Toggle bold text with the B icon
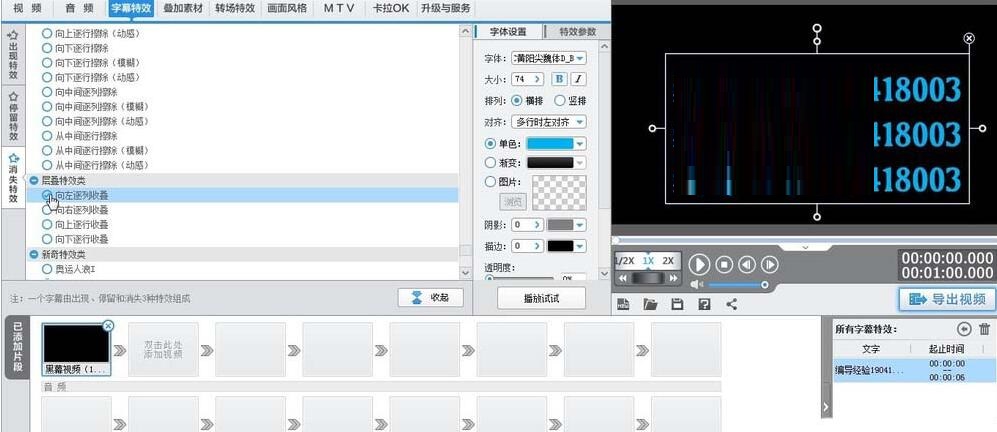The image size is (997, 432). [x=560, y=79]
